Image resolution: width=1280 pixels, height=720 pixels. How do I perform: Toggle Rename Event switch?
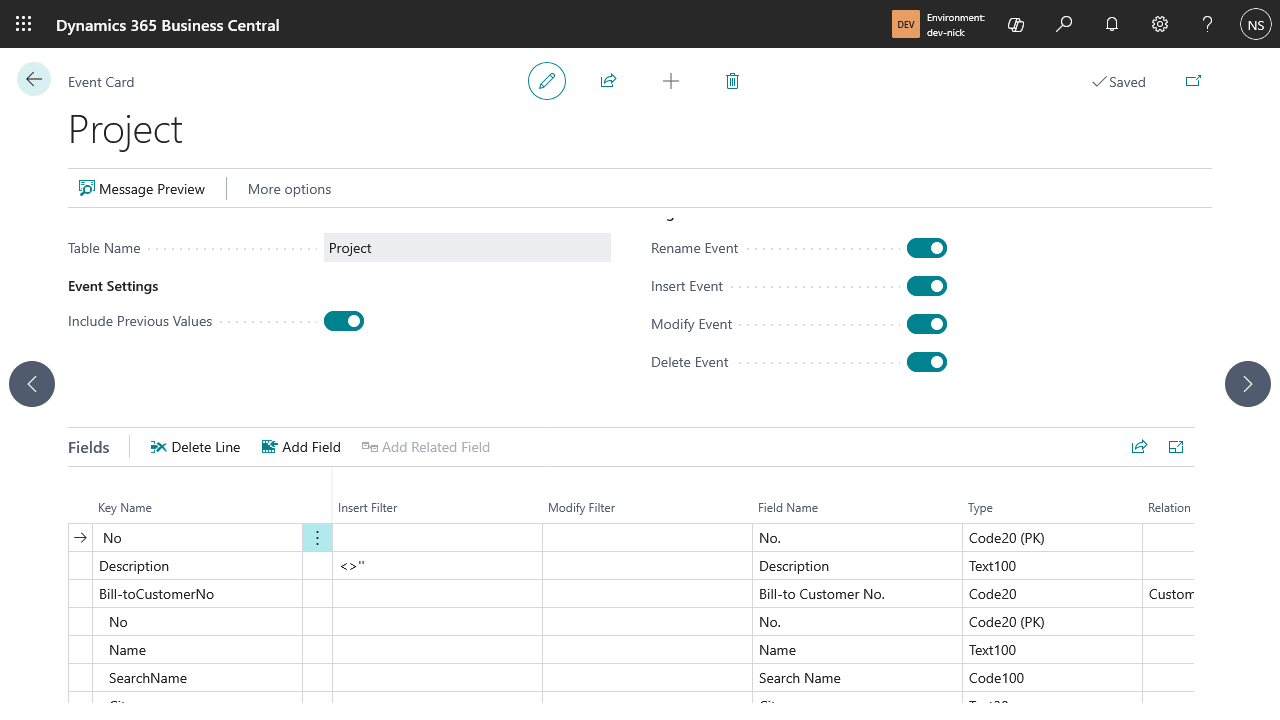[927, 248]
